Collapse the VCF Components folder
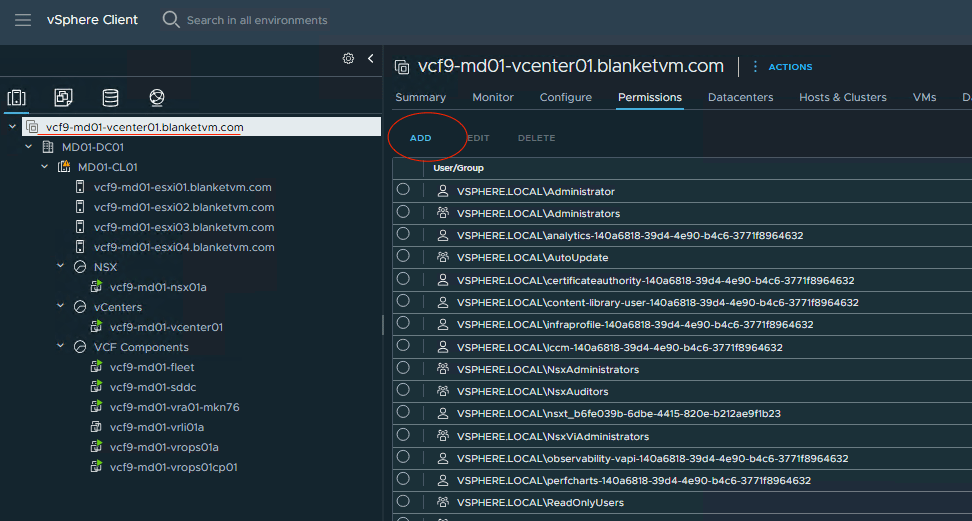This screenshot has height=521, width=972. [61, 347]
